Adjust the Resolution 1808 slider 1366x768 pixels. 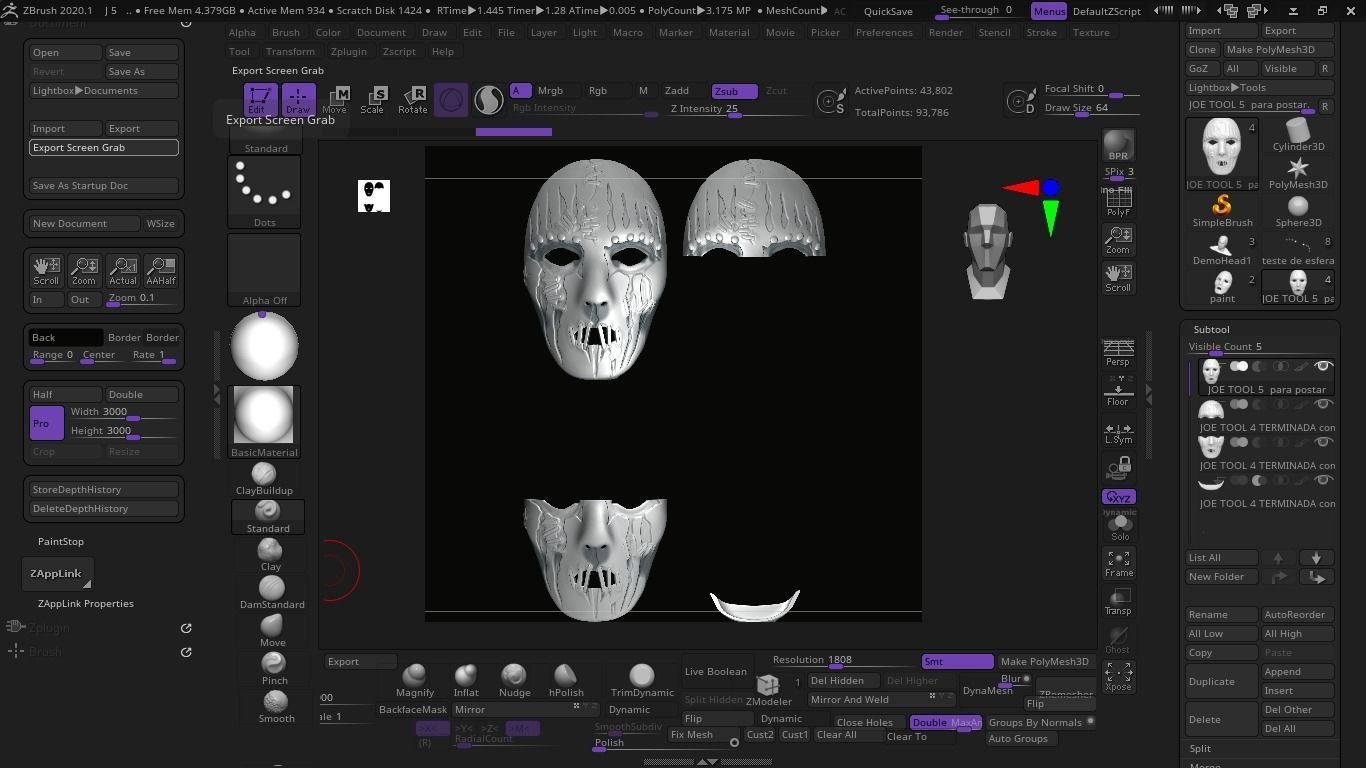click(843, 661)
